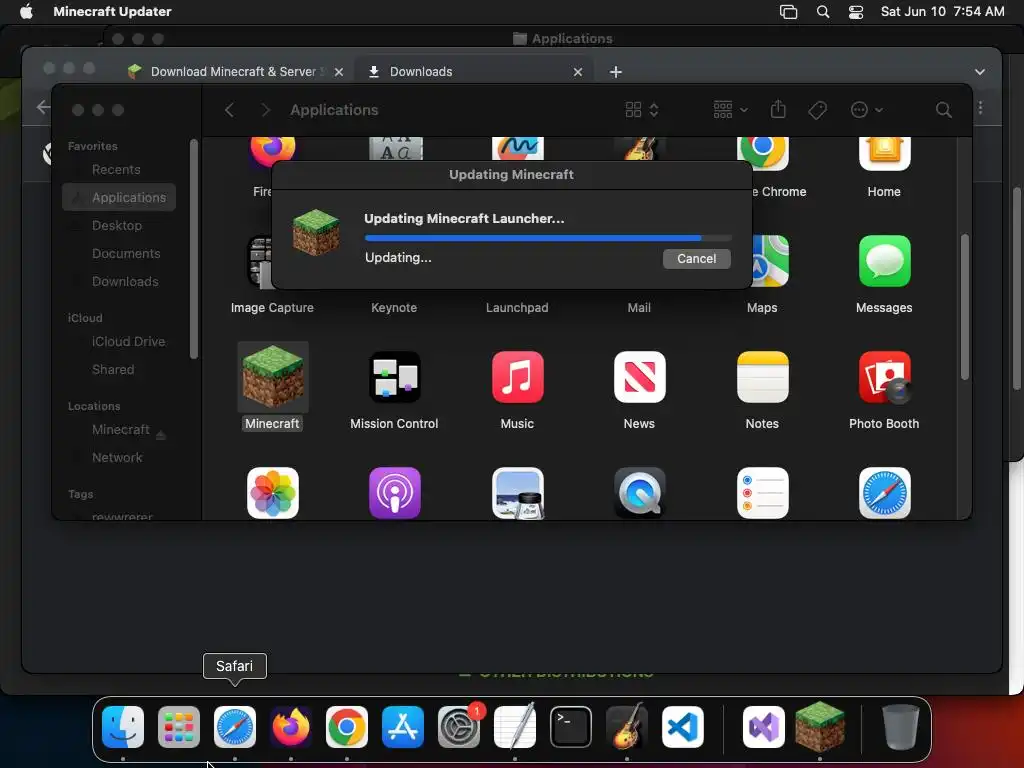
Task: Select the Image Capture label
Action: pos(272,308)
